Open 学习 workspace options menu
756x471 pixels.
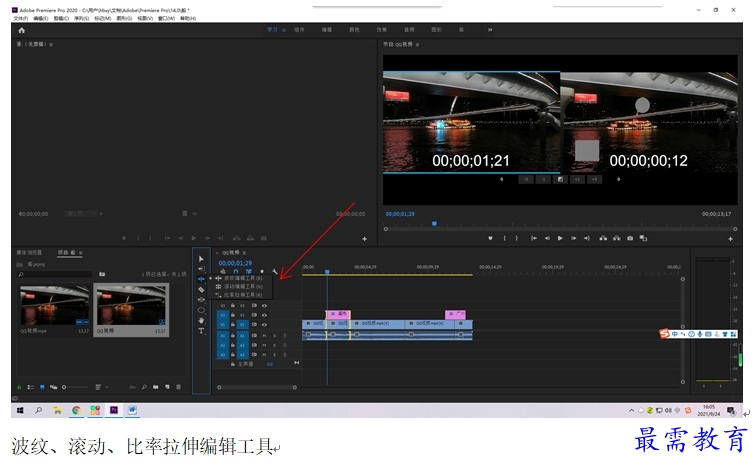(284, 30)
